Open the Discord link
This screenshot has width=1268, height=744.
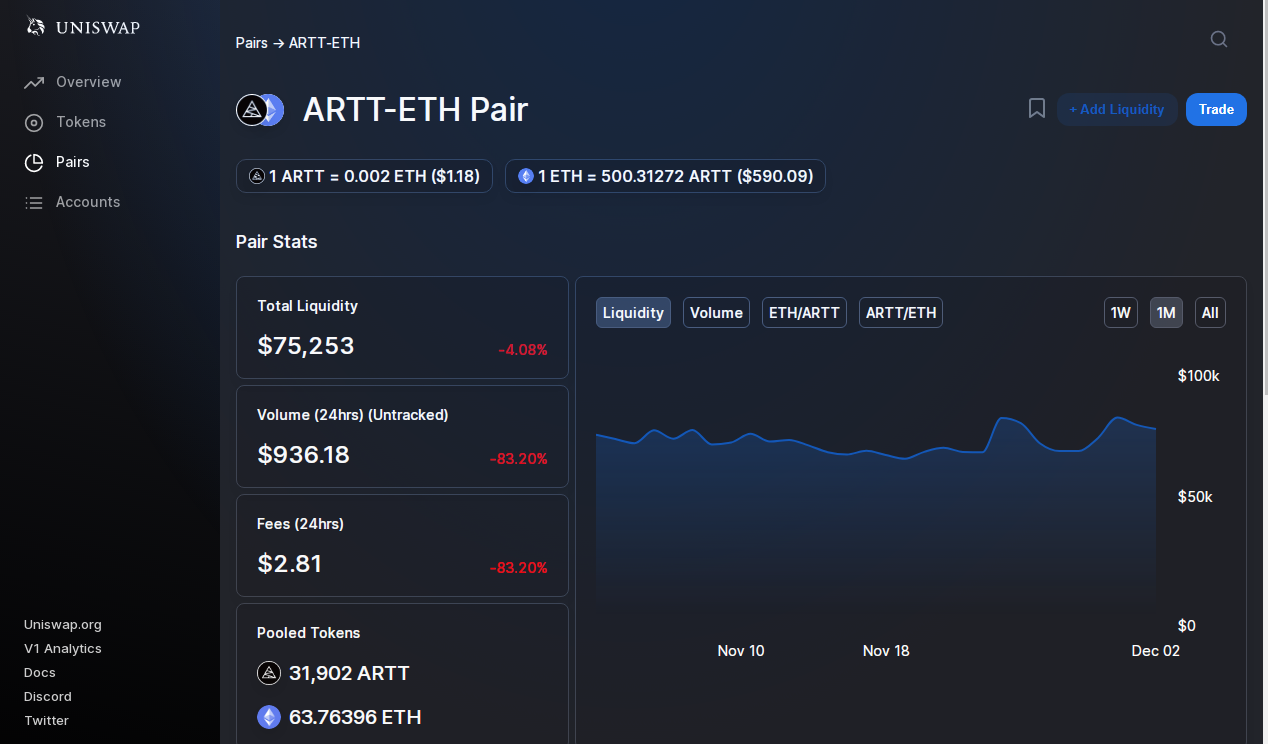point(48,697)
